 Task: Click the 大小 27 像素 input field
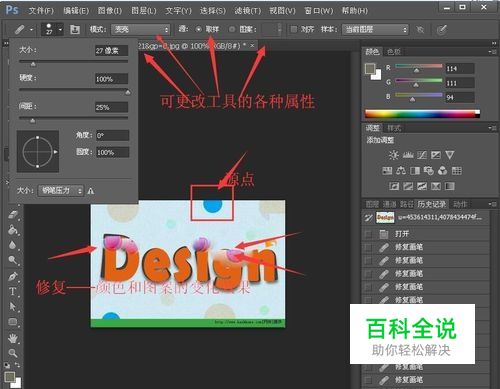point(111,51)
